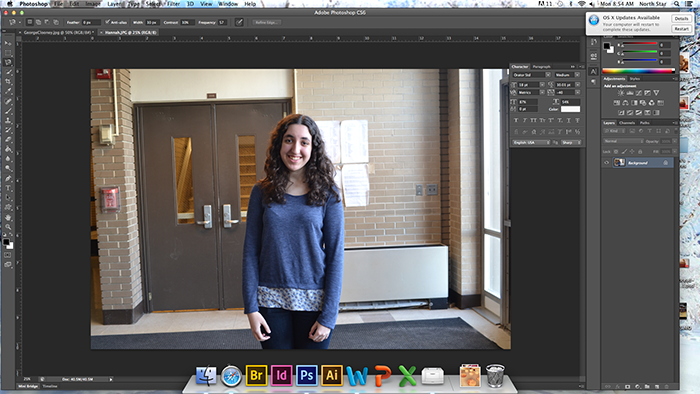700x394 pixels.
Task: Add a Brightness/Contrast adjustment
Action: (621, 93)
